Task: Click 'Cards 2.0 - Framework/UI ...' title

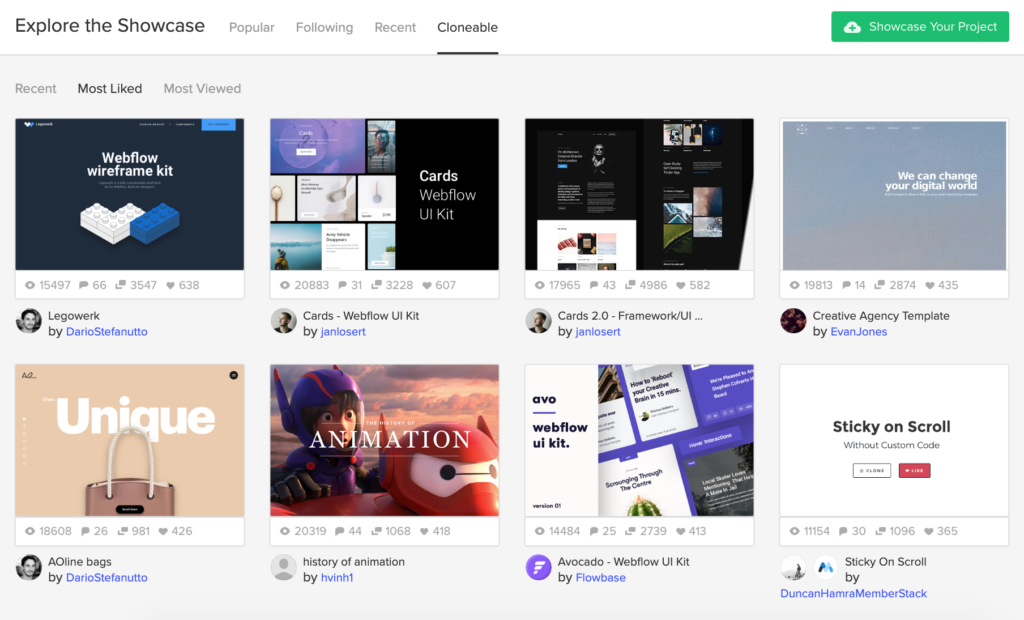Action: tap(630, 316)
